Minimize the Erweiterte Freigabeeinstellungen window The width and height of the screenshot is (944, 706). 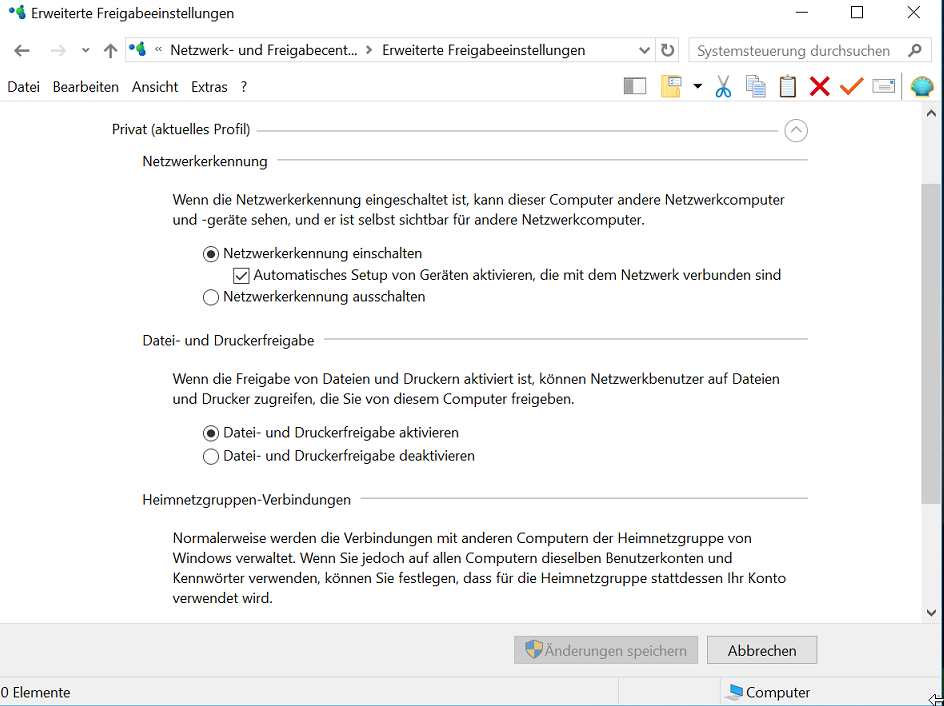pyautogui.click(x=801, y=13)
